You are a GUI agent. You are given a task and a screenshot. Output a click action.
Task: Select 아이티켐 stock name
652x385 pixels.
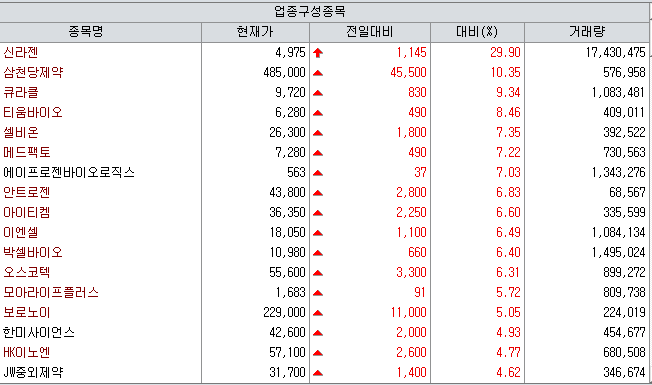27,212
